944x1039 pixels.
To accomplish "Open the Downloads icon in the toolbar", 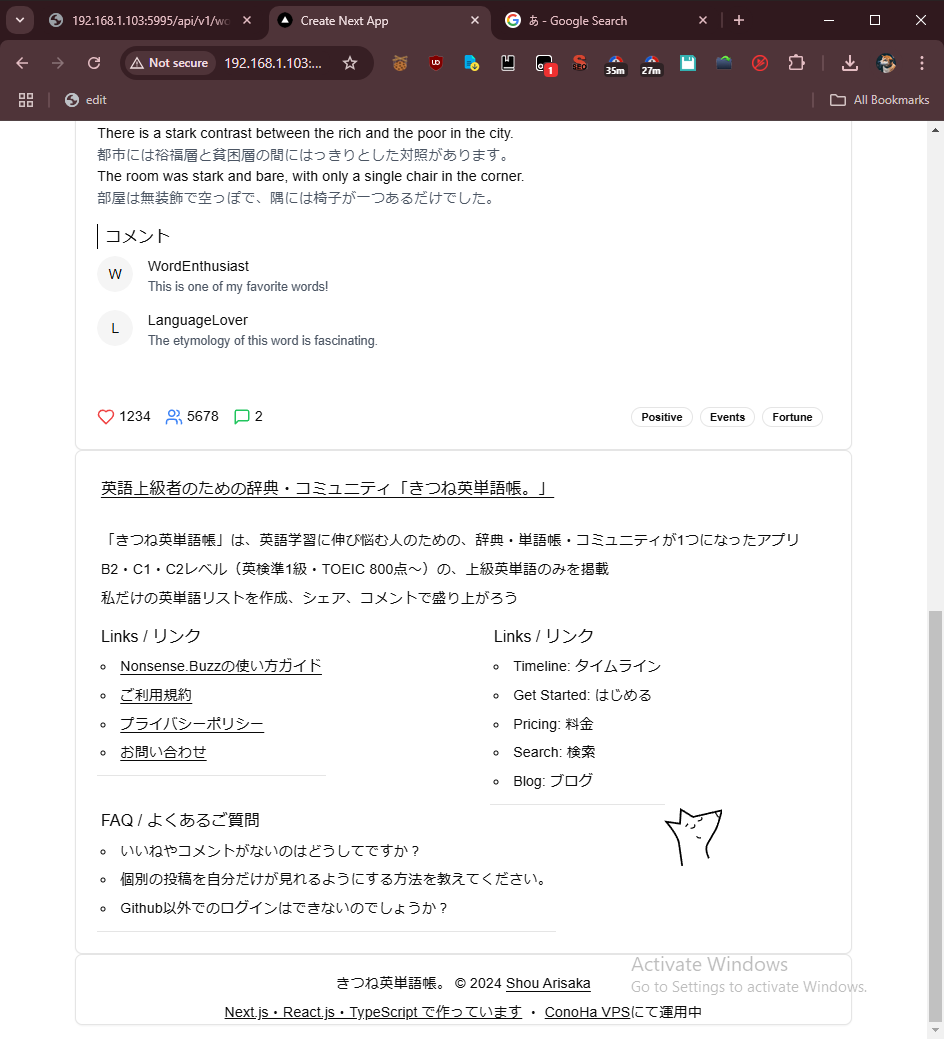I will [849, 63].
